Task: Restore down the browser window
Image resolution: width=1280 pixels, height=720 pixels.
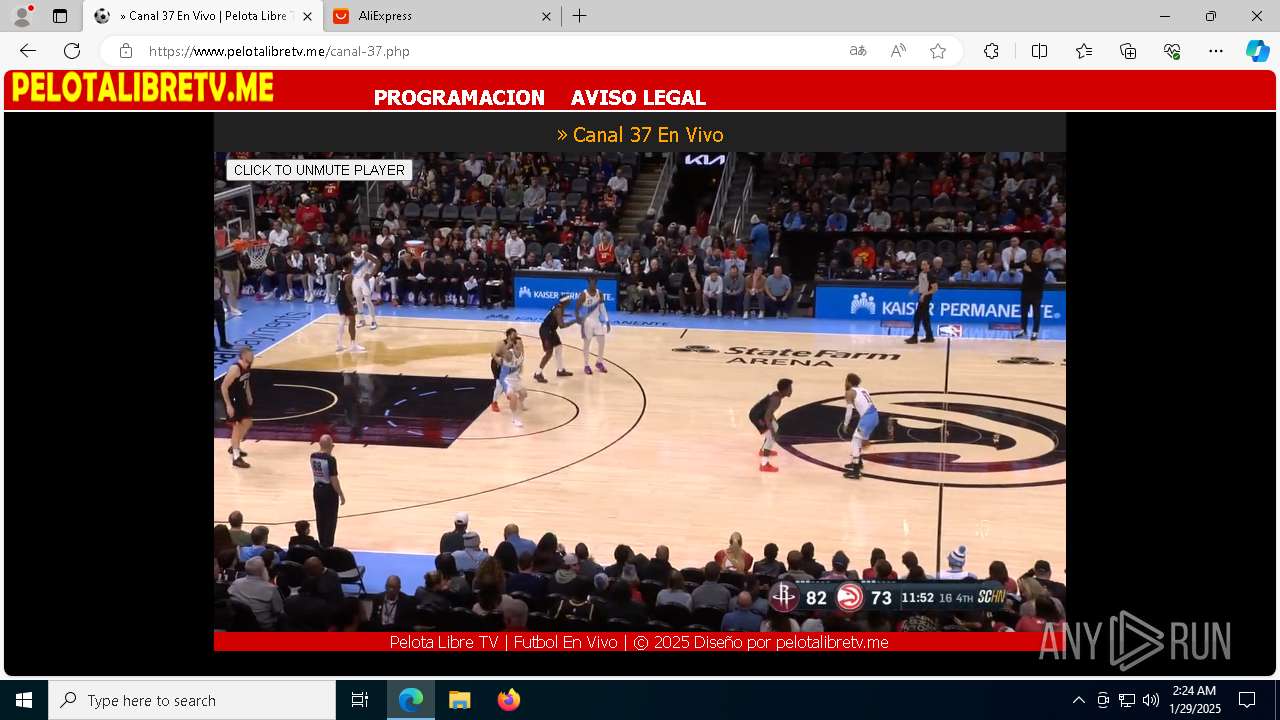Action: [x=1211, y=16]
